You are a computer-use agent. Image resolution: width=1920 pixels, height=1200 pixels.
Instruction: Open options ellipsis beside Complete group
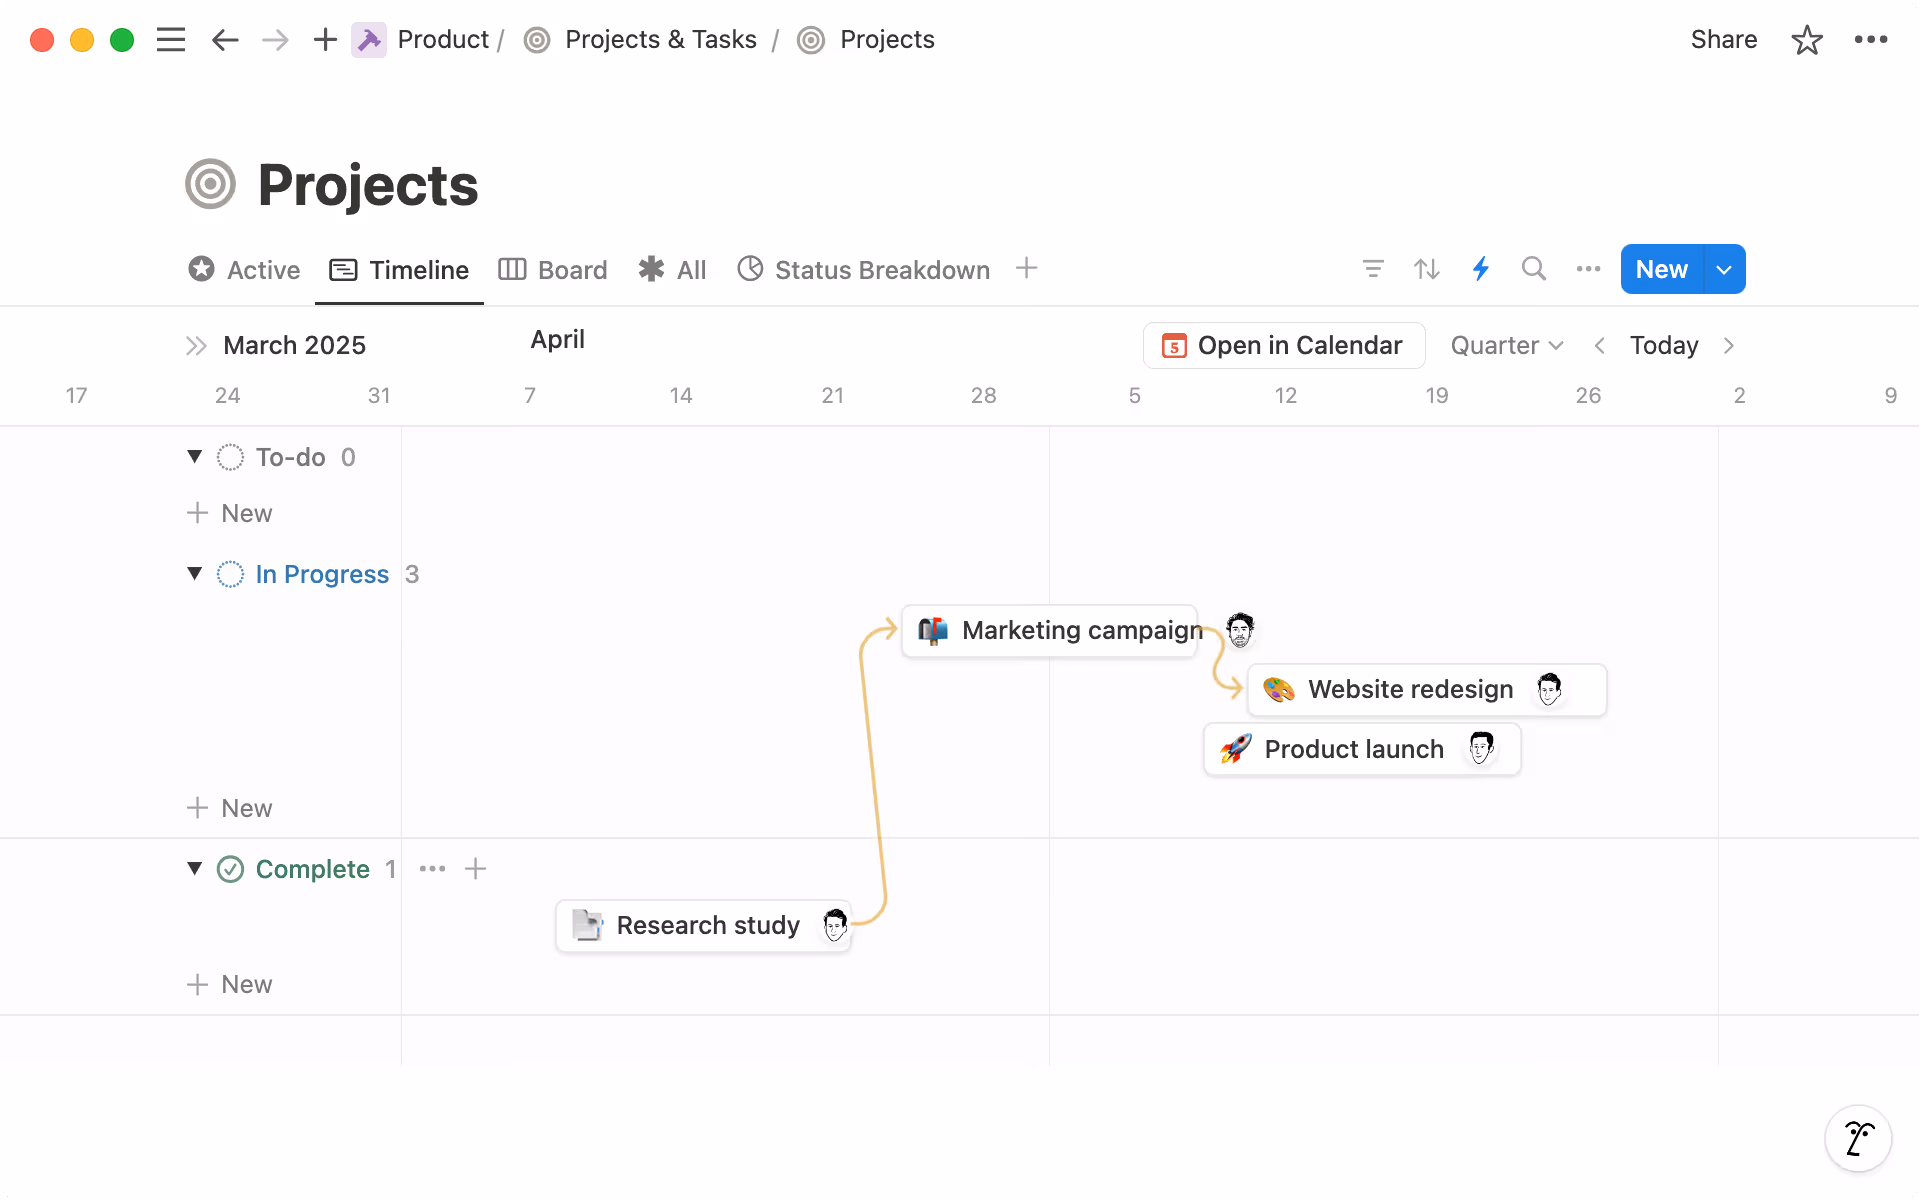pos(432,869)
